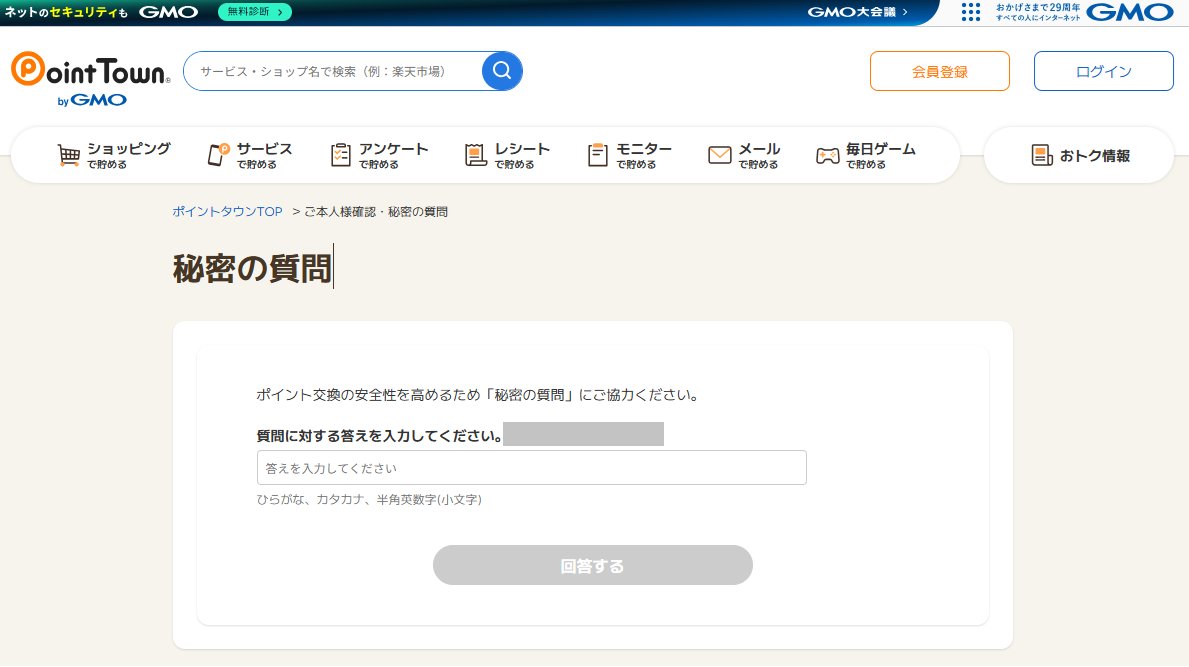The image size is (1189, 667).
Task: Select the ショッピングで貯める icon
Action: click(69, 155)
